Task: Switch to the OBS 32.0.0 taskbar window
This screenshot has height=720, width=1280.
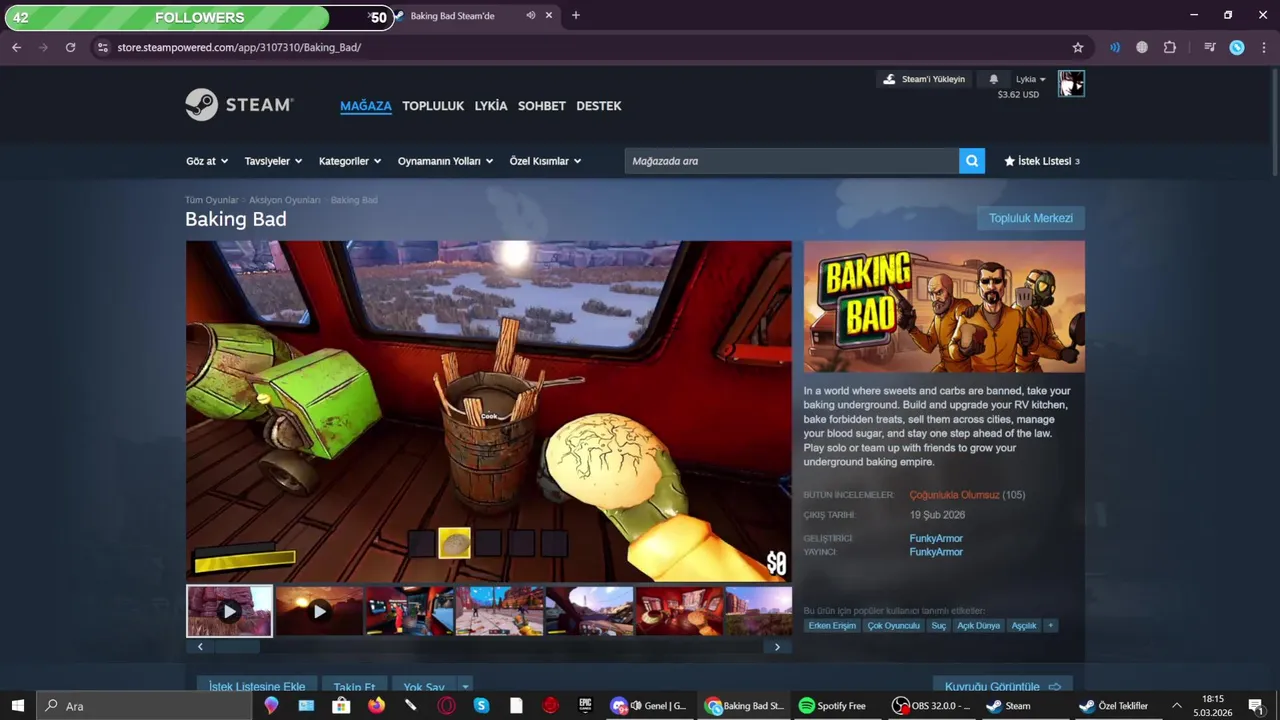Action: point(932,706)
